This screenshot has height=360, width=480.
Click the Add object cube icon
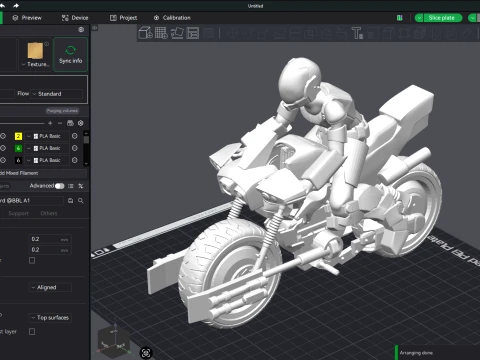tap(145, 33)
